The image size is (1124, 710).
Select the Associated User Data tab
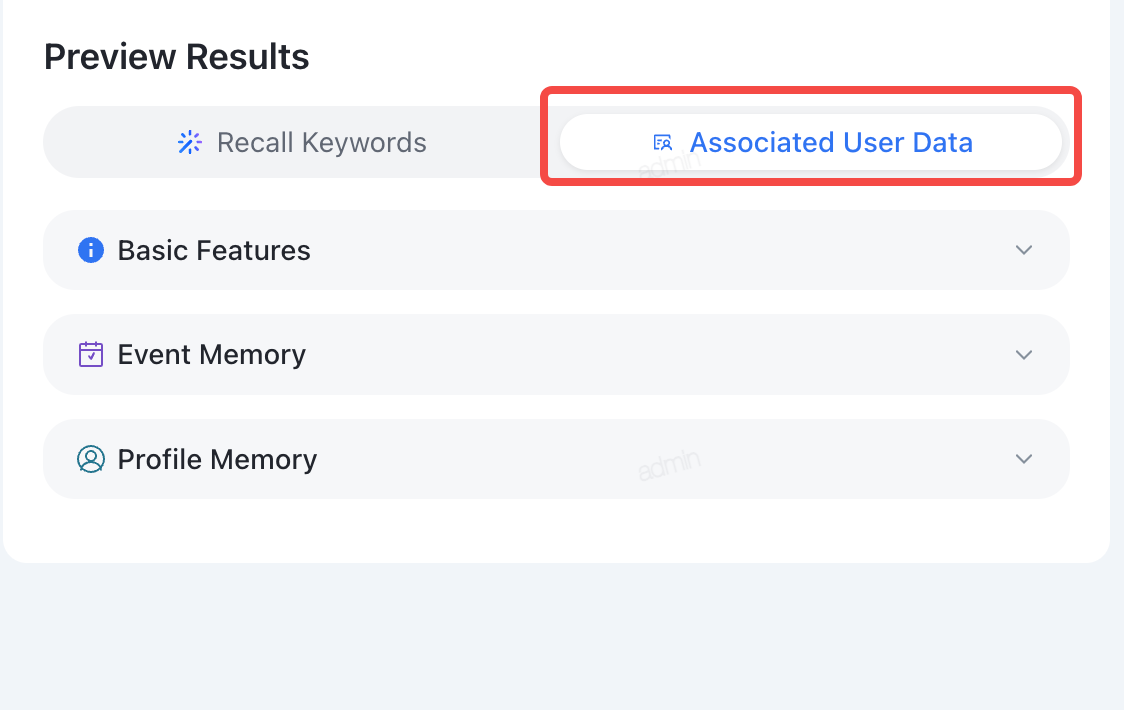(811, 142)
